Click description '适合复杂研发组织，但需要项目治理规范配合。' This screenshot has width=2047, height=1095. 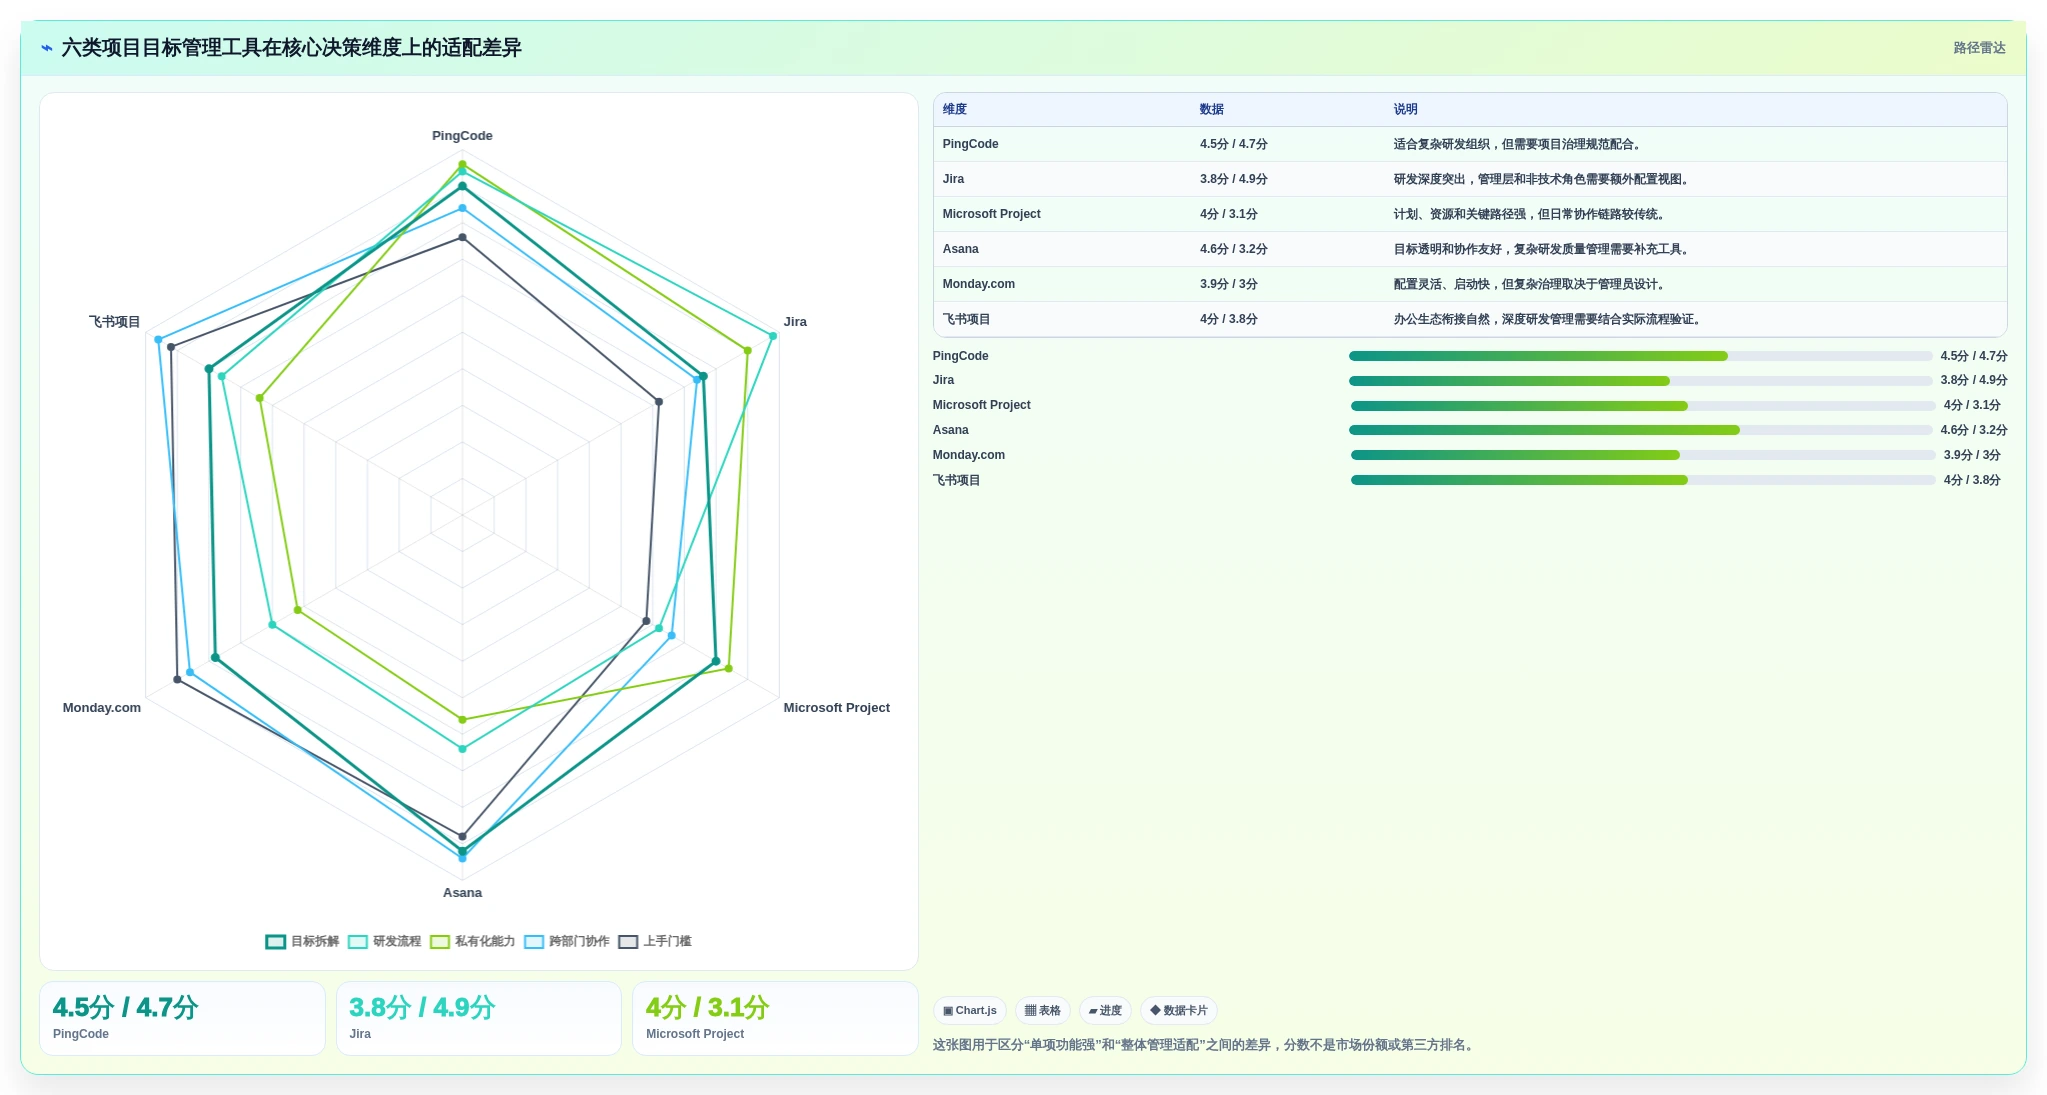pyautogui.click(x=1517, y=144)
